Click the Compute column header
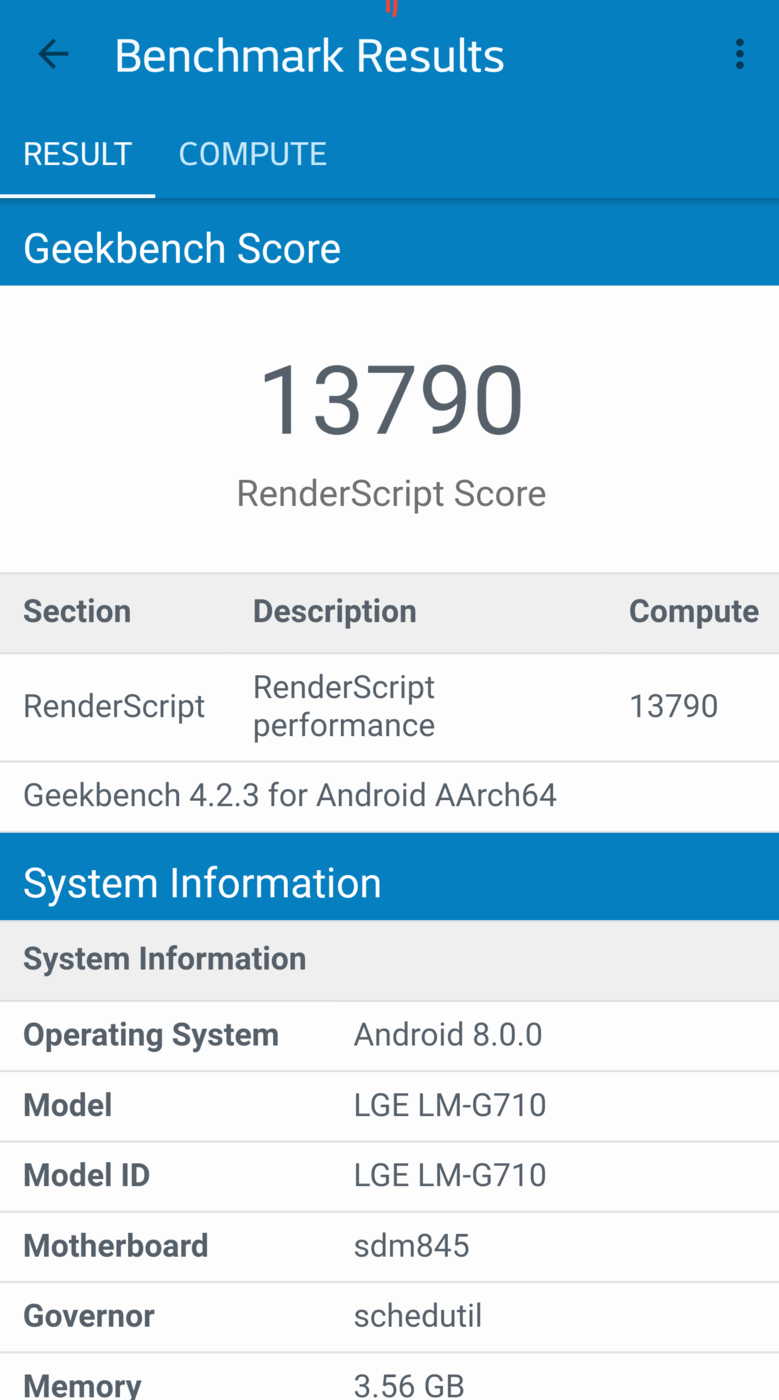779x1400 pixels. (x=693, y=611)
